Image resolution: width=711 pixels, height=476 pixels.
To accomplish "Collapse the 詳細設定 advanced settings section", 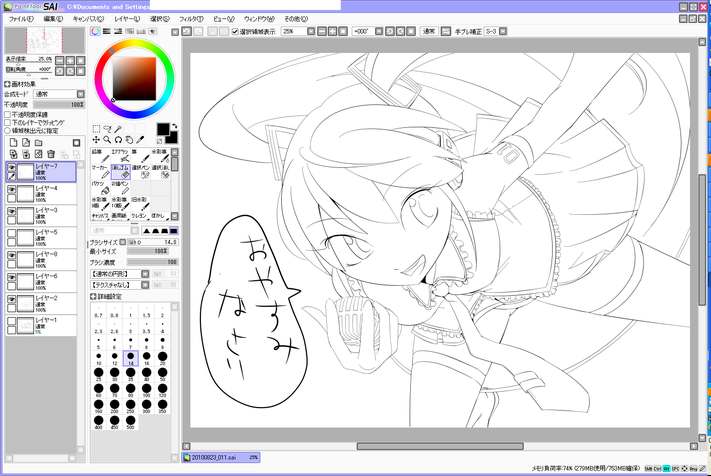I will (93, 296).
